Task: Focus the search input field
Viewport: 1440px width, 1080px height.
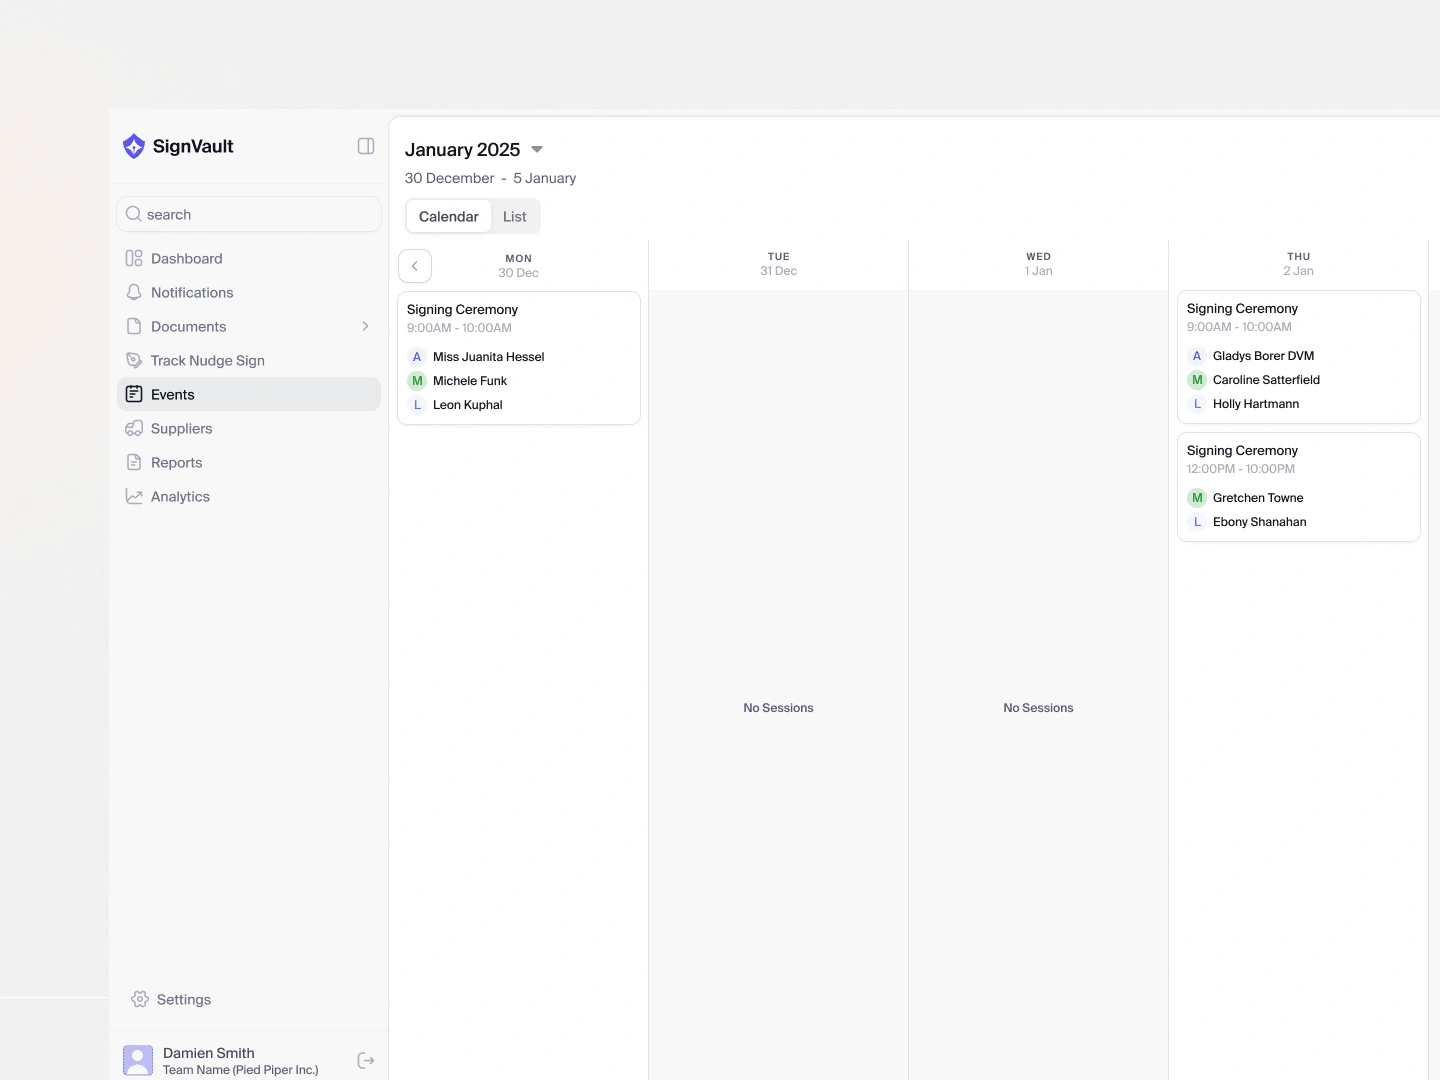Action: [249, 214]
